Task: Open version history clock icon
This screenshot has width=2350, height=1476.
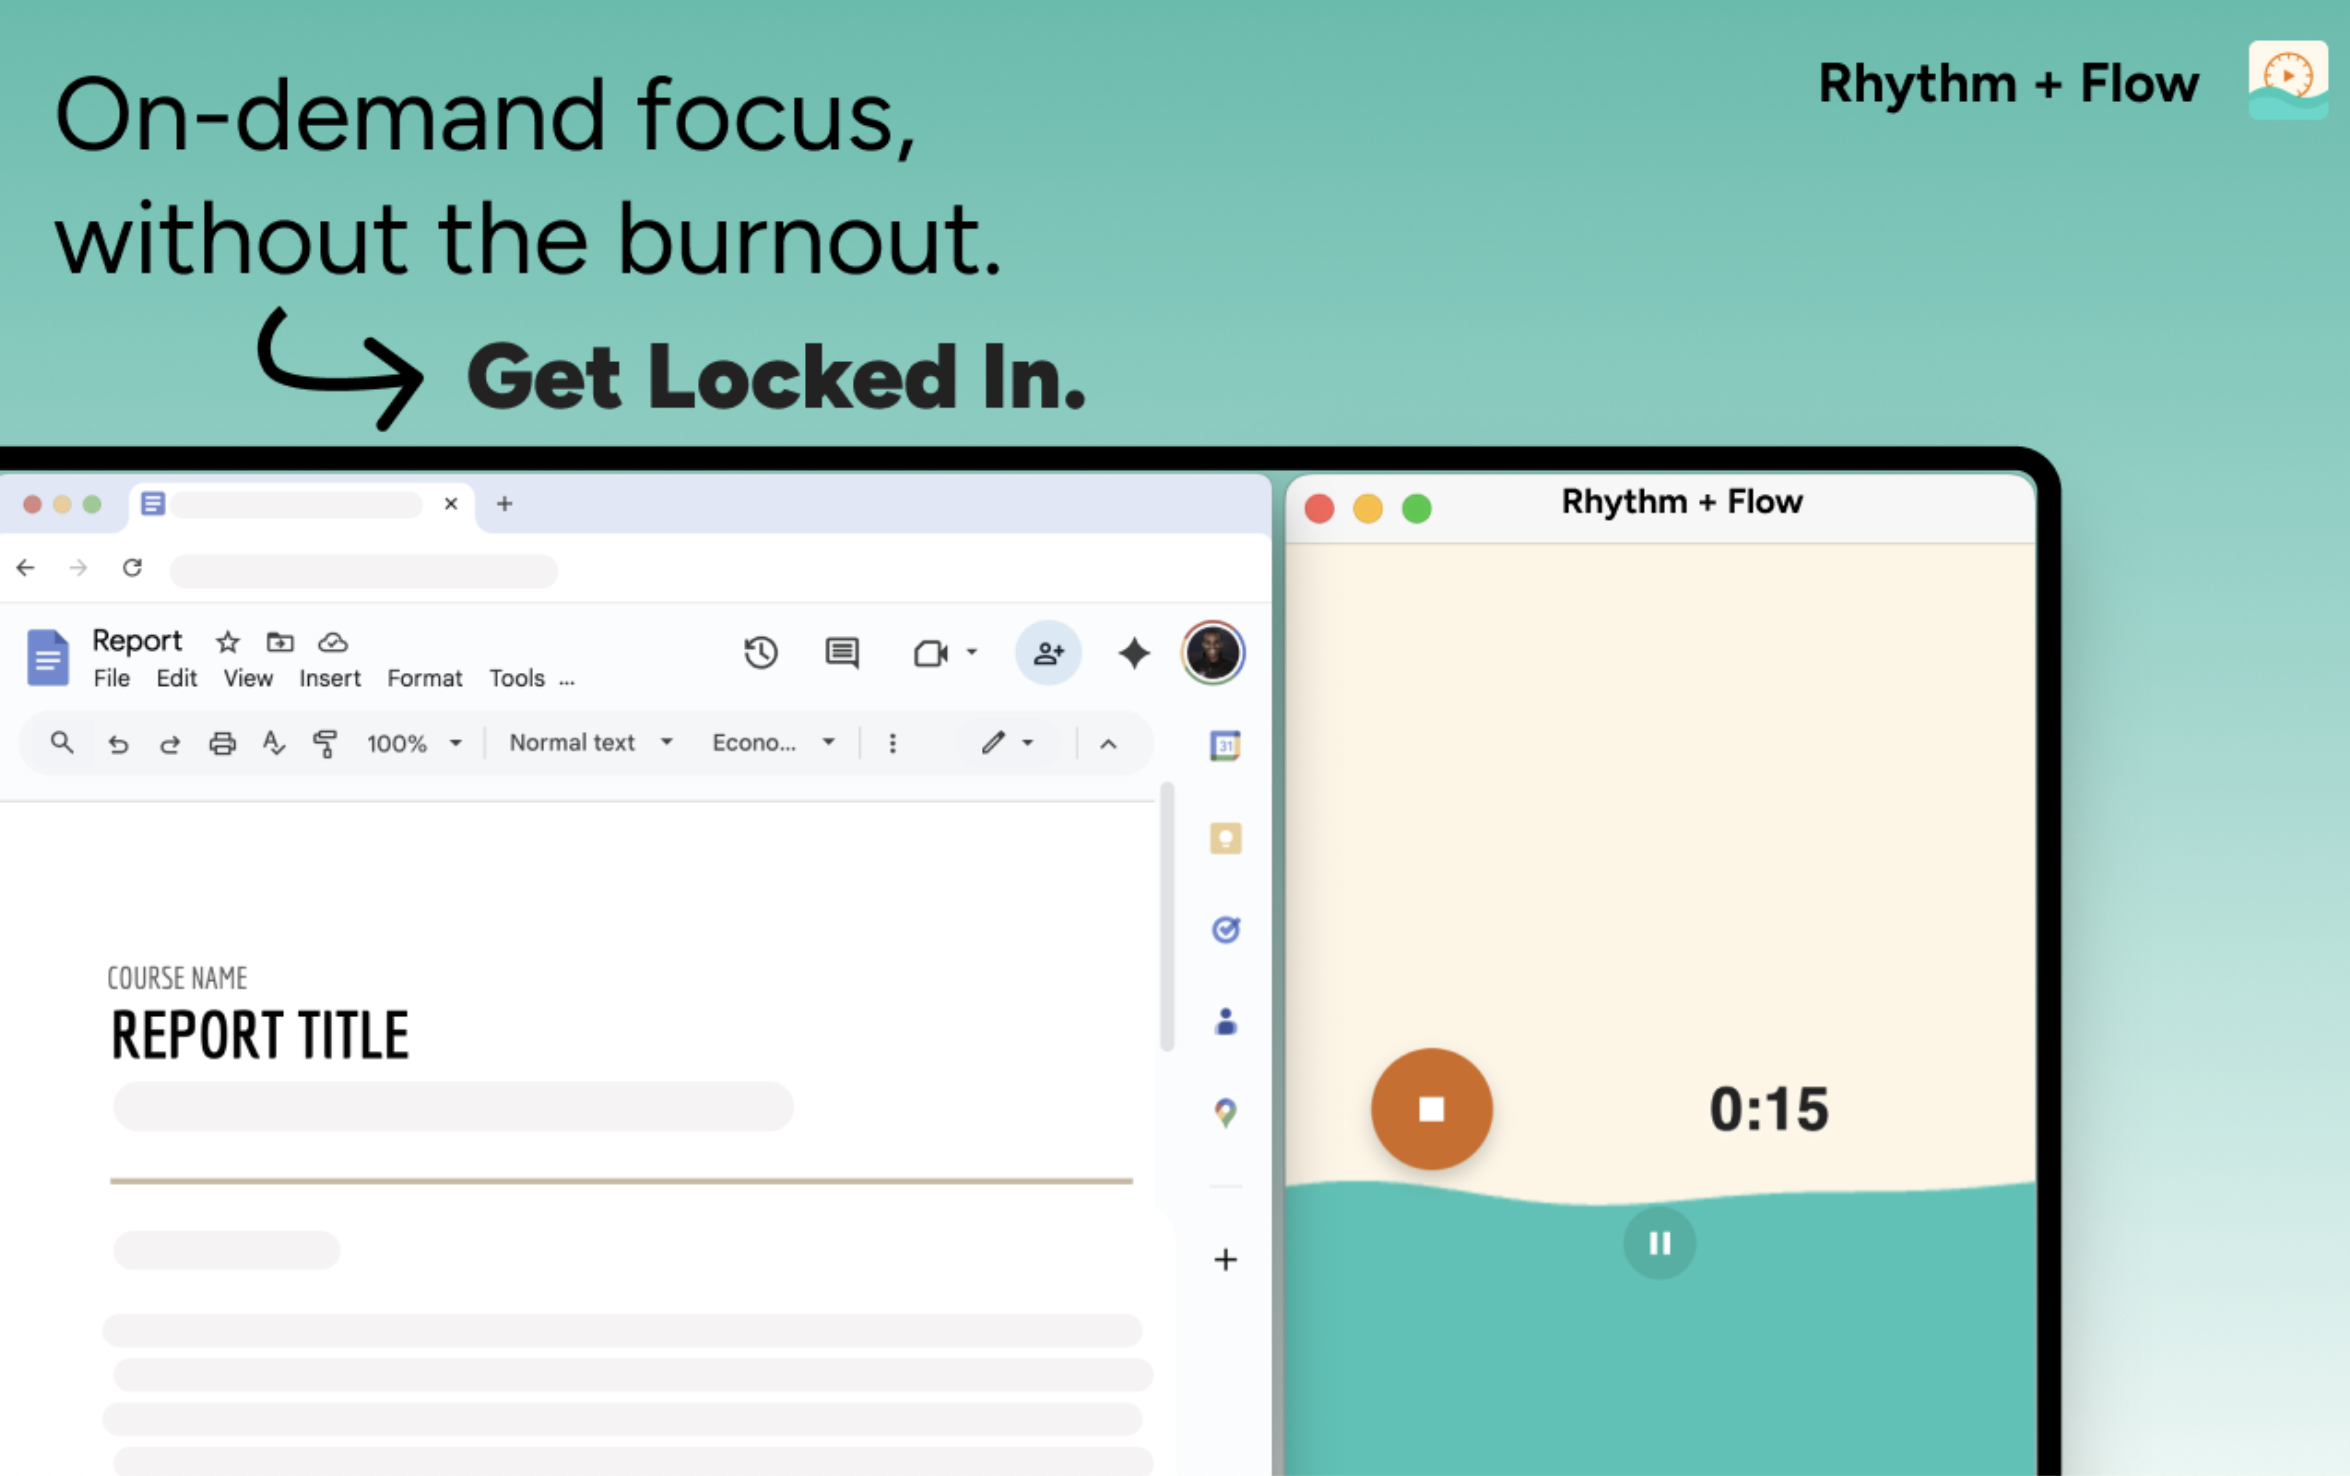Action: coord(760,653)
